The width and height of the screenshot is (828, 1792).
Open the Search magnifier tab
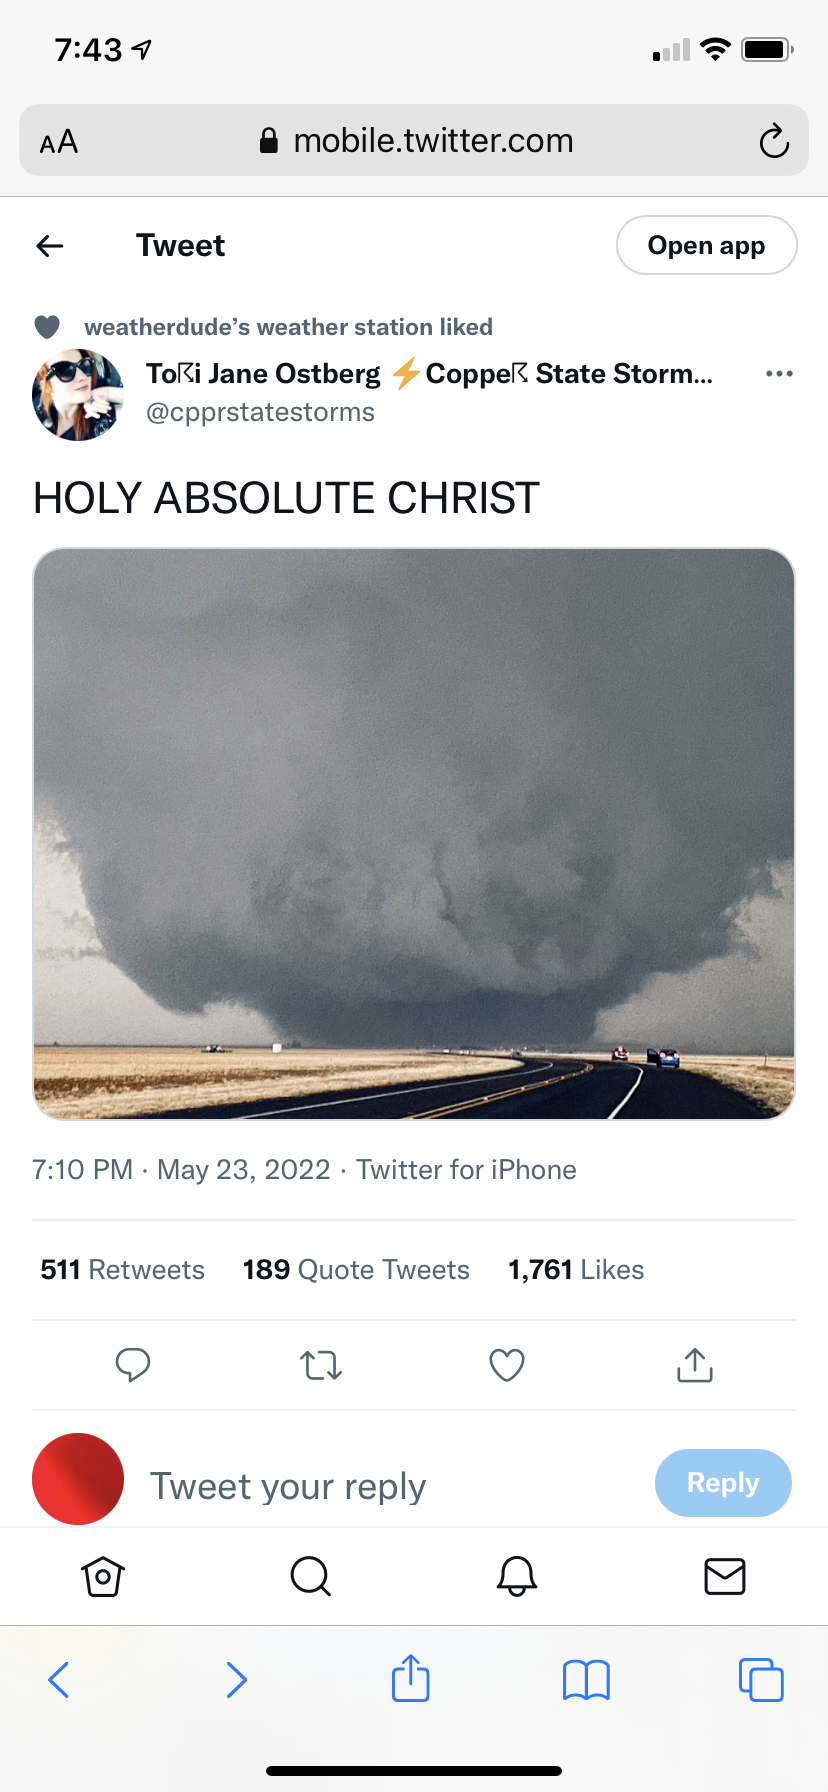click(310, 1577)
